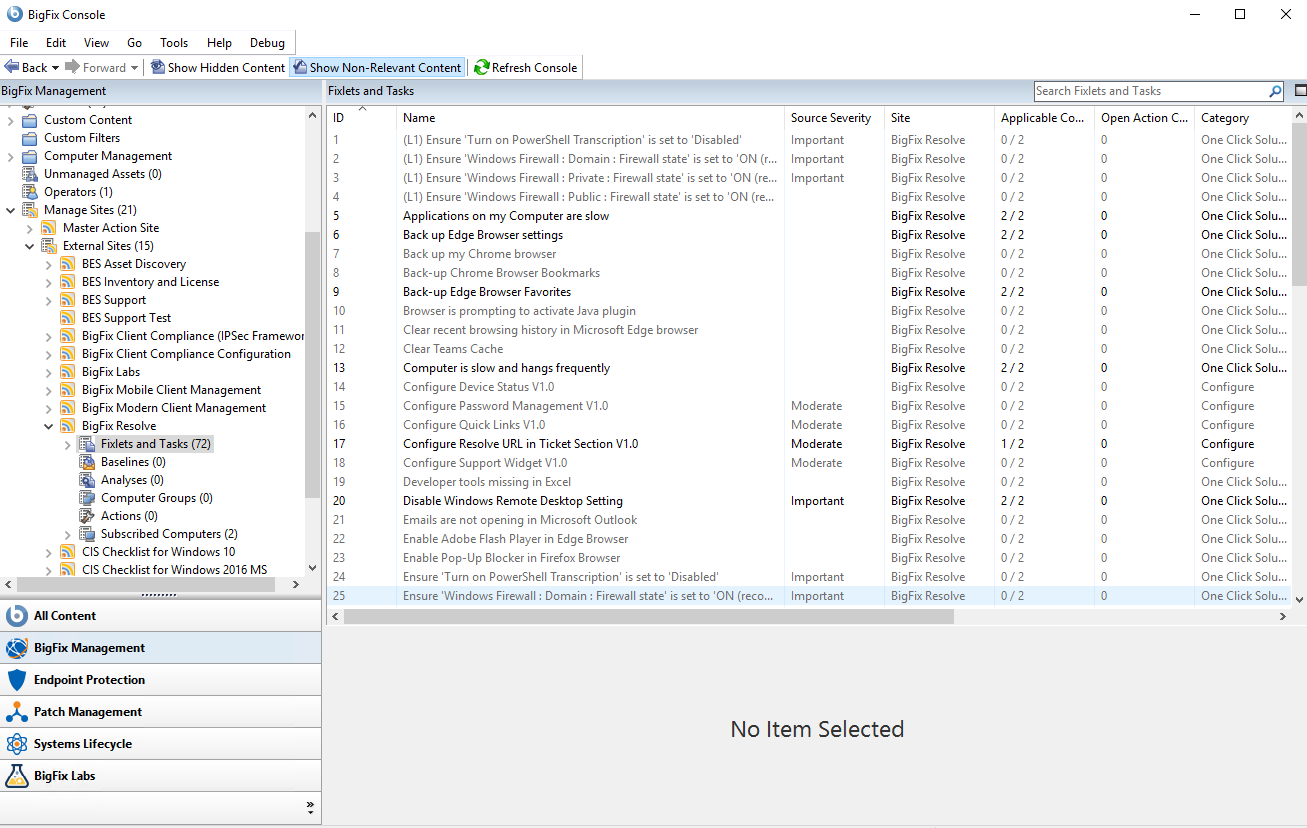
Task: Open the Edit menu
Action: click(56, 43)
